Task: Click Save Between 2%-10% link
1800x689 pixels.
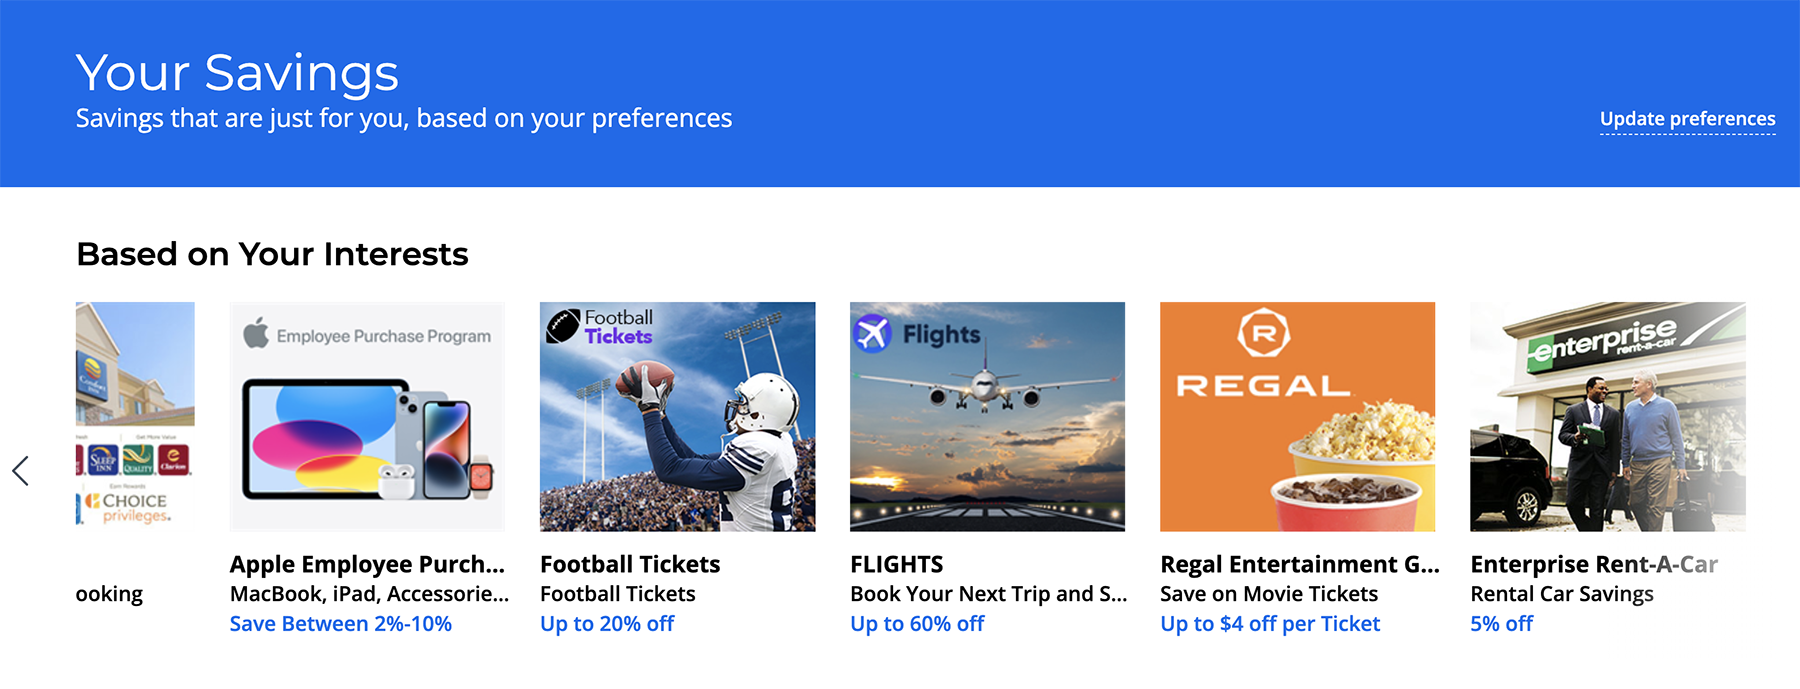Action: point(341,624)
